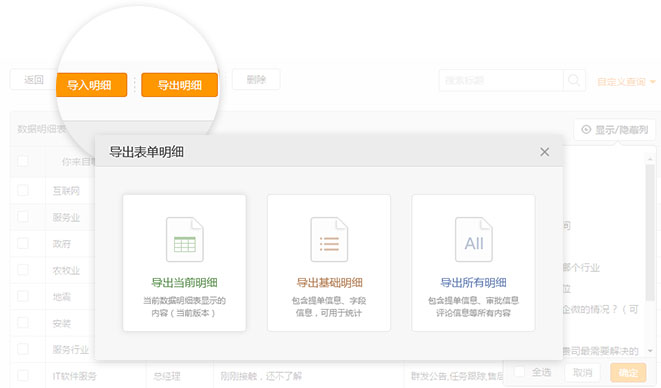This screenshot has width=661, height=388.
Task: Choose 导出所有明细 option
Action: [x=473, y=263]
